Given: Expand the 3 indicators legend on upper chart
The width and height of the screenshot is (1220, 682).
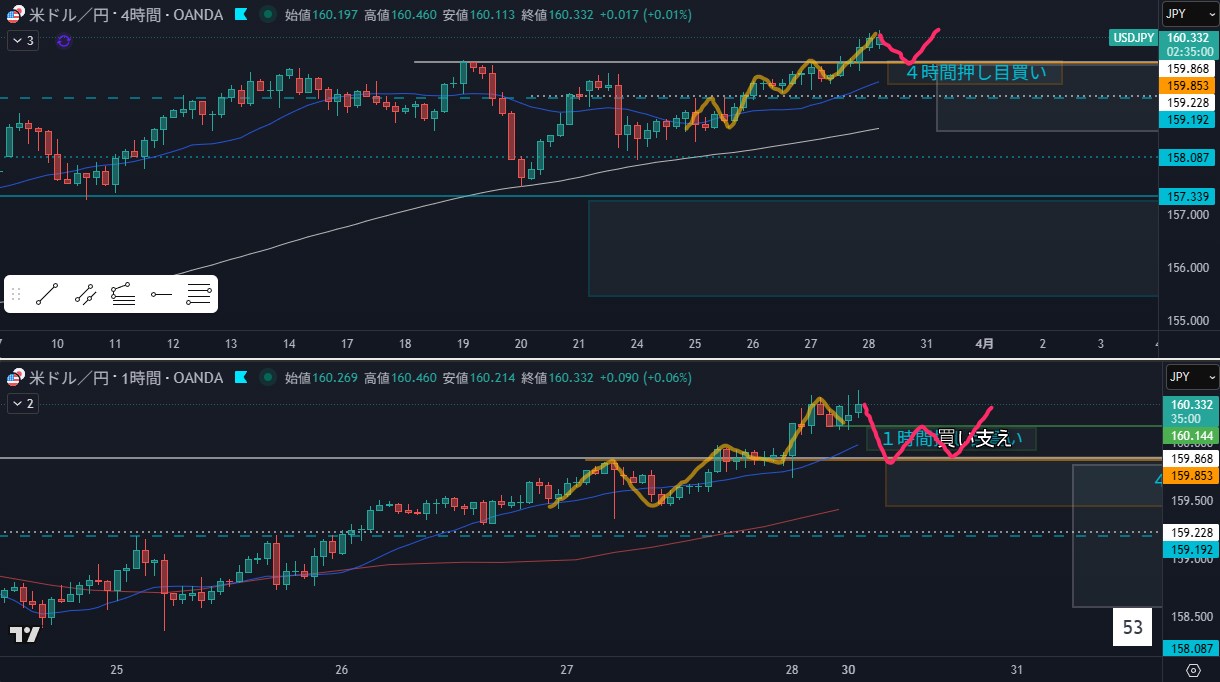Looking at the screenshot, I should point(22,41).
